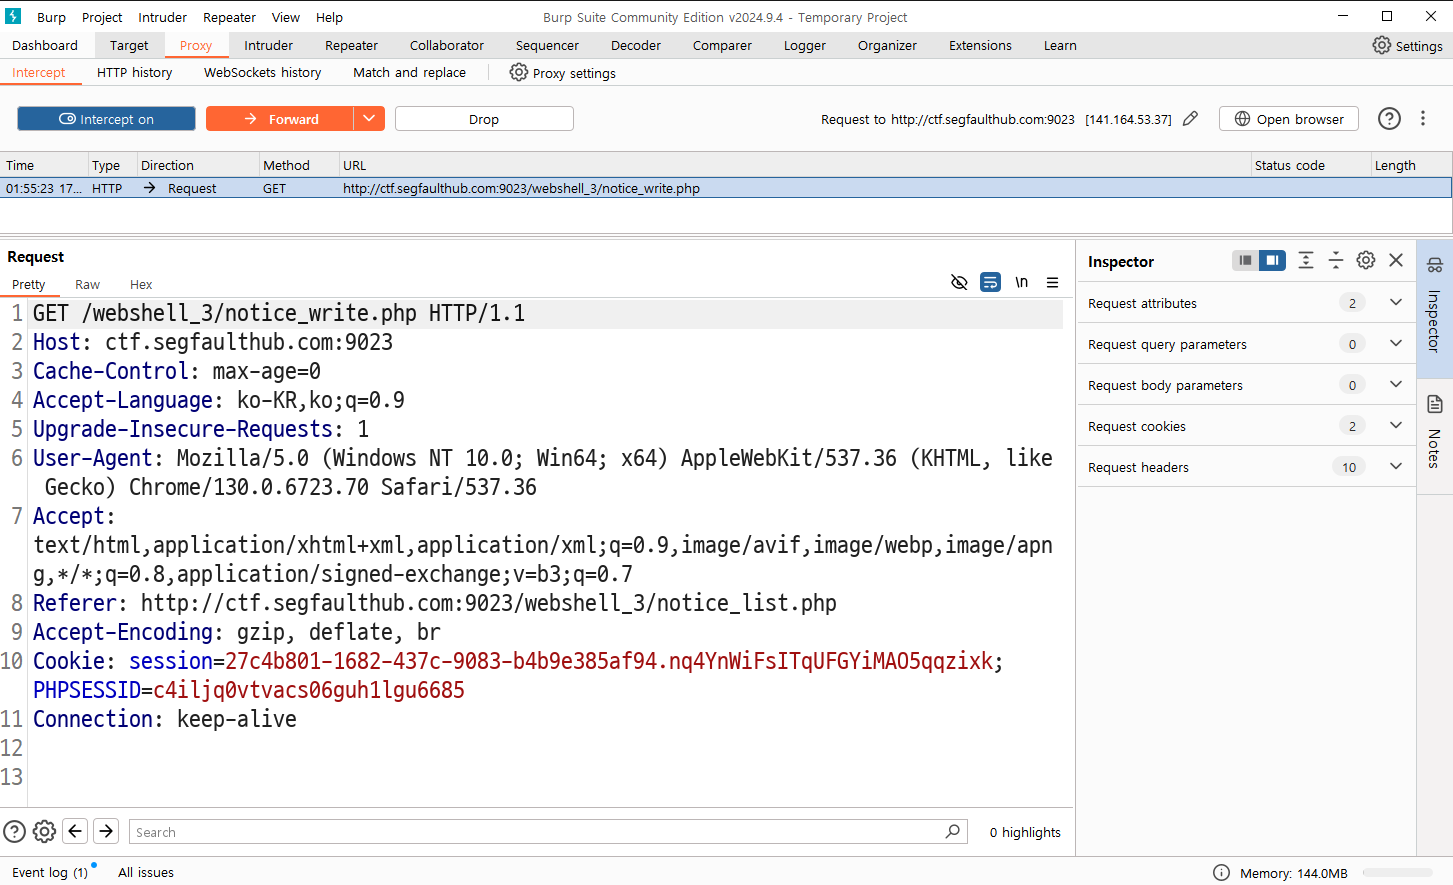The height and width of the screenshot is (885, 1453).
Task: Switch request view to Raw
Action: click(x=87, y=284)
